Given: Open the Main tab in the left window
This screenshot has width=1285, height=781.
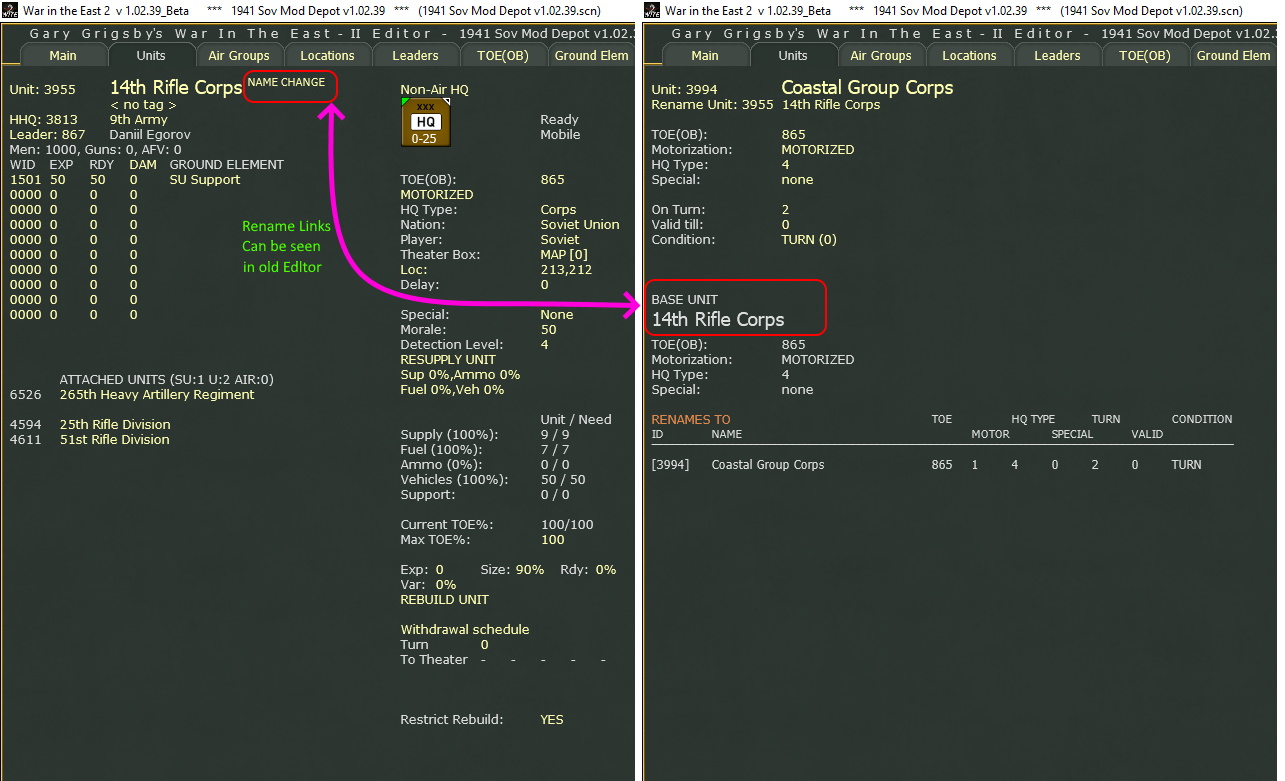Looking at the screenshot, I should tap(63, 56).
